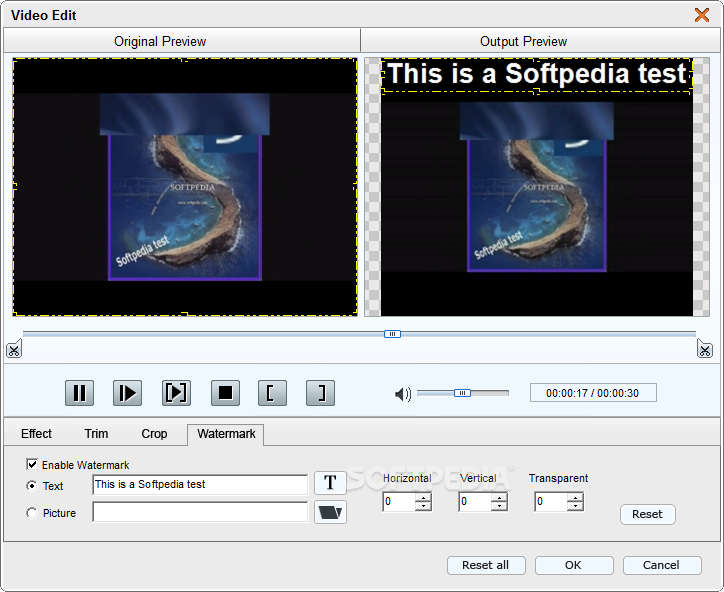724x592 pixels.
Task: Click the Output Preview header
Action: (523, 42)
